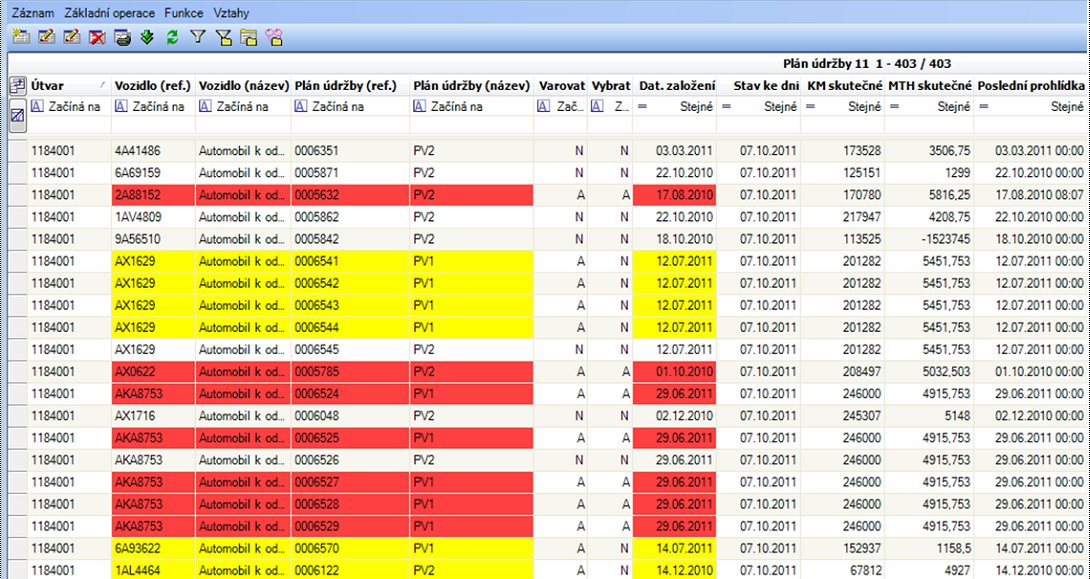The height and width of the screenshot is (579, 1090).
Task: Open filter operator 'Začíná na' under Plán údržby (název)
Action: coord(472,107)
